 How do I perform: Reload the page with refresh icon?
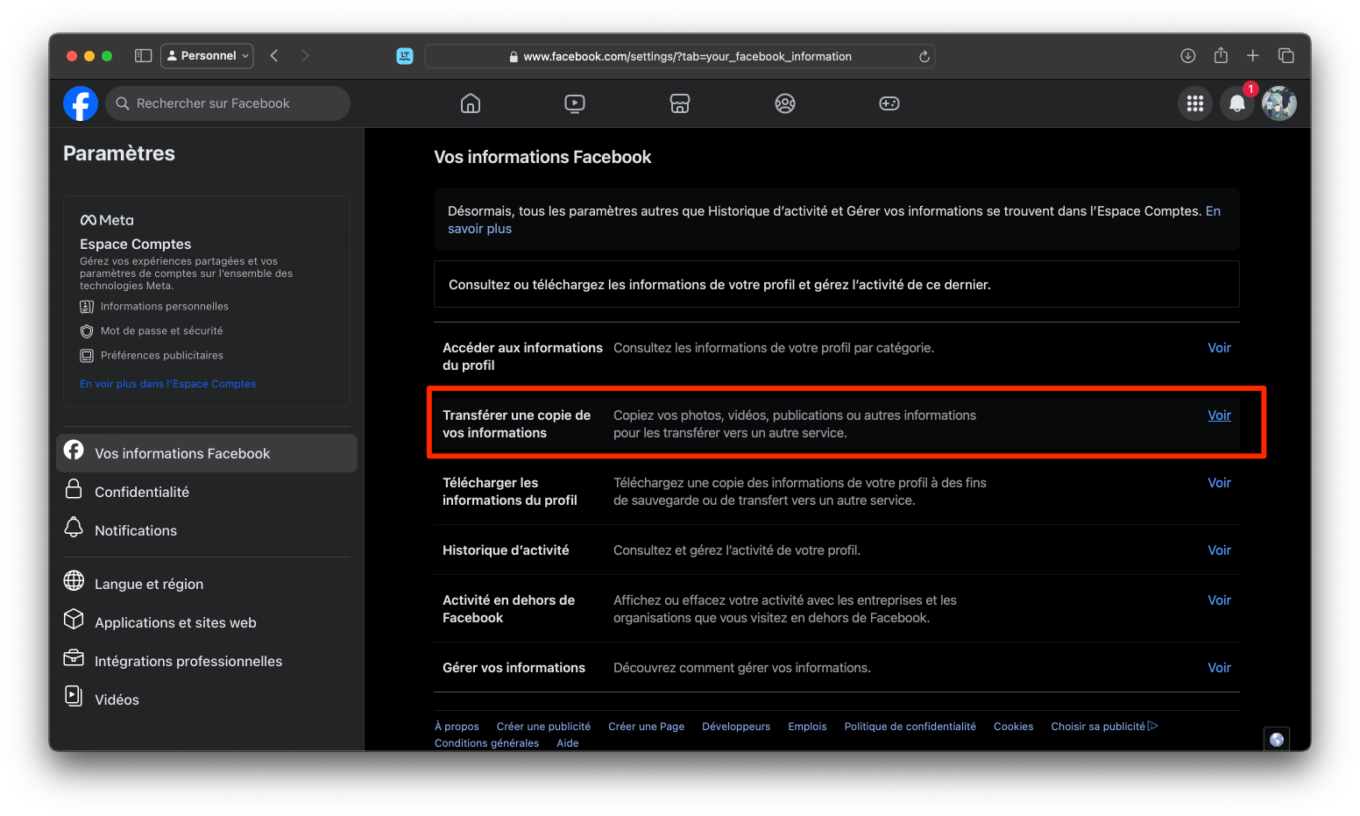tap(924, 57)
